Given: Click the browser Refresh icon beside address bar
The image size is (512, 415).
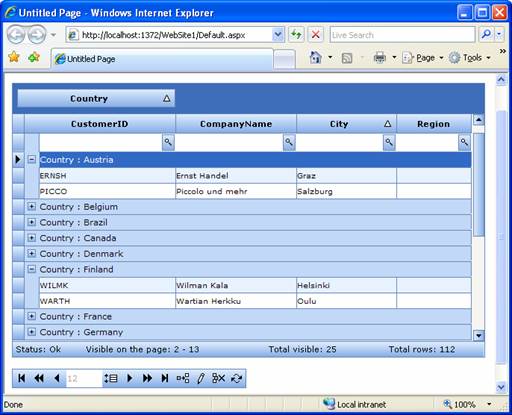Looking at the screenshot, I should pos(296,34).
